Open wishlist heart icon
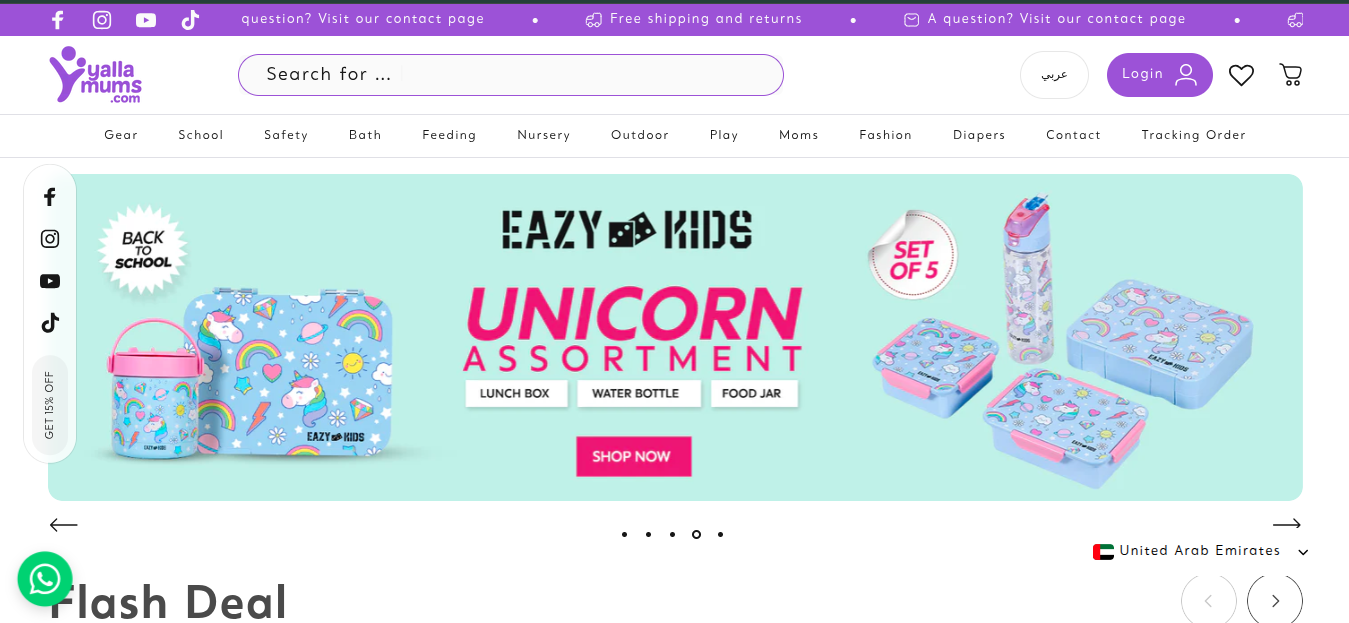This screenshot has height=623, width=1349. [x=1241, y=75]
